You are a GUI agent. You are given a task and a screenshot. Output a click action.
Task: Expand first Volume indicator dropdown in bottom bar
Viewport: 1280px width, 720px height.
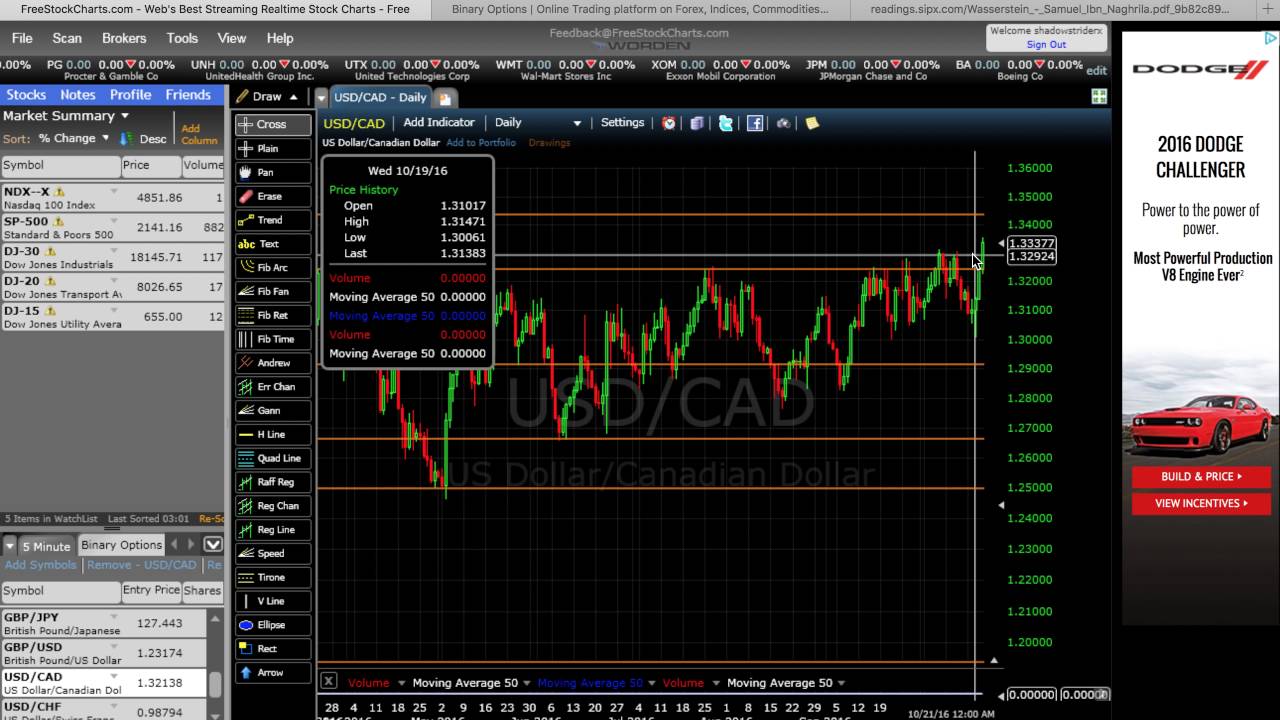401,683
